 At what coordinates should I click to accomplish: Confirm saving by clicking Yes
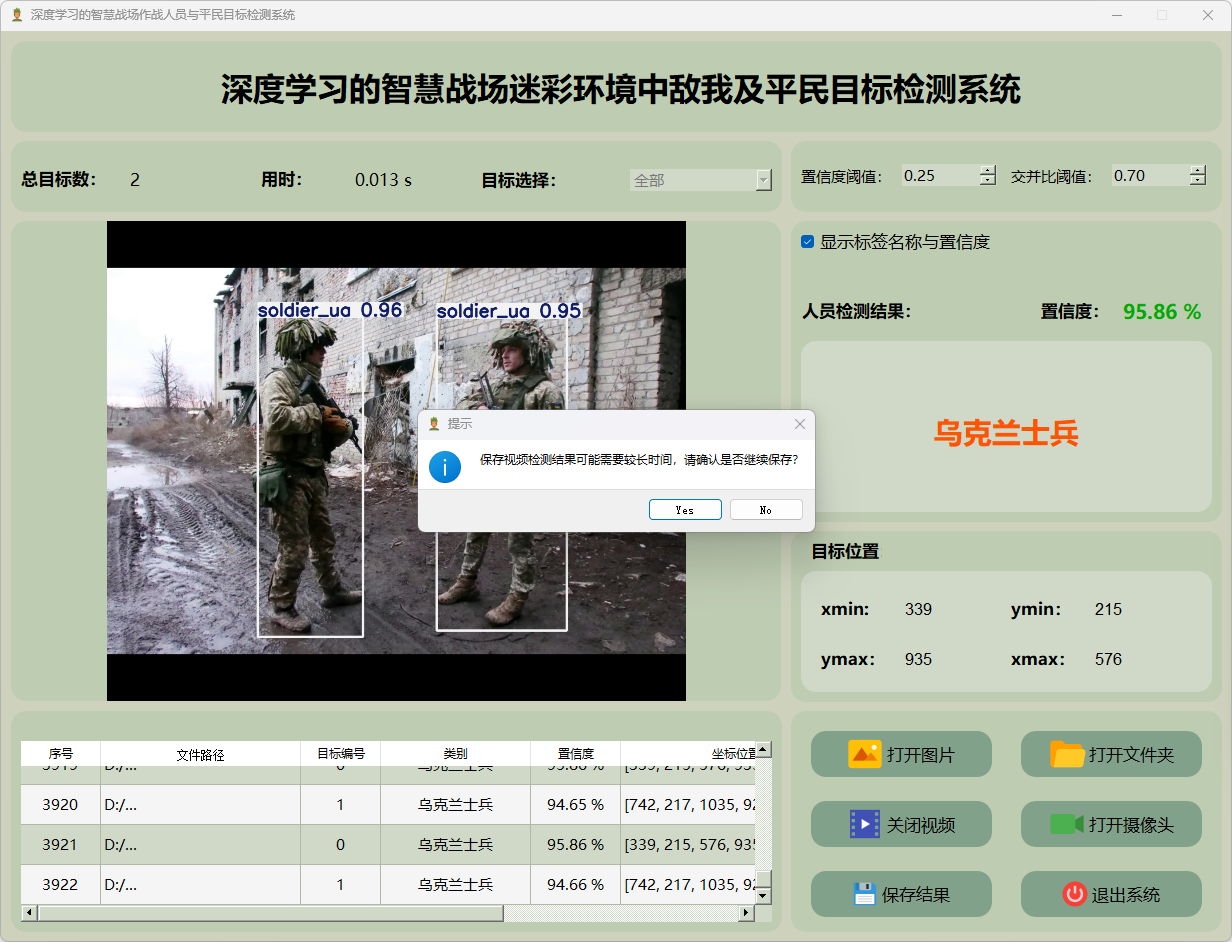[x=685, y=510]
